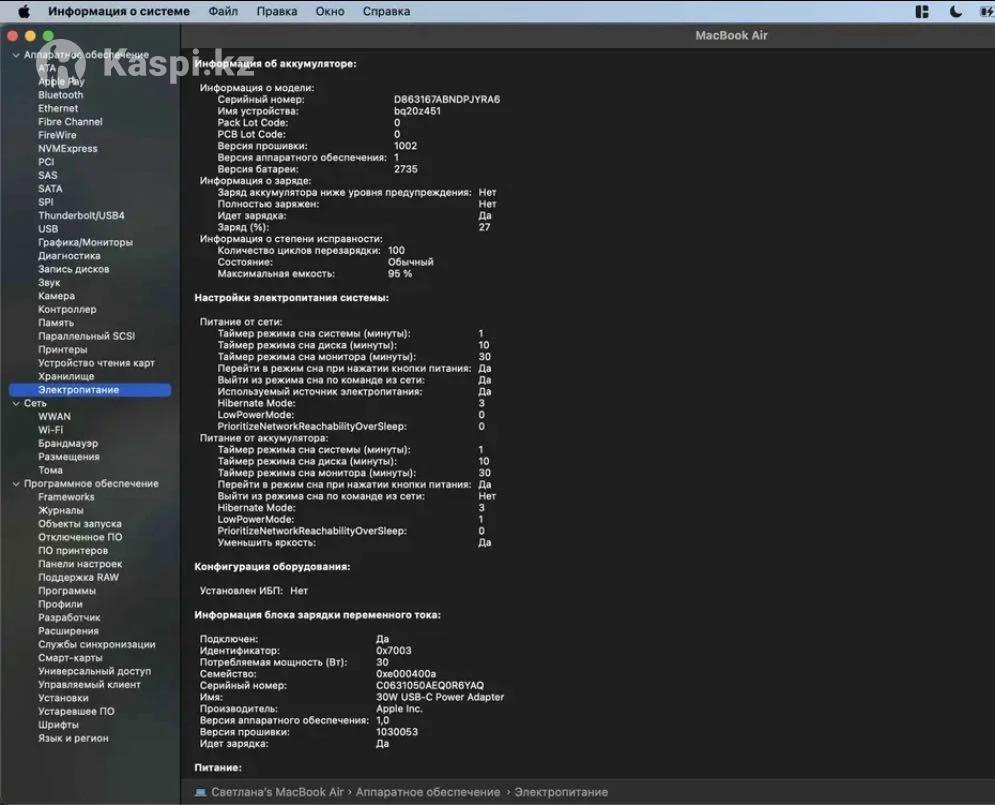The height and width of the screenshot is (805, 995).
Task: Open the Файл menu
Action: 223,12
